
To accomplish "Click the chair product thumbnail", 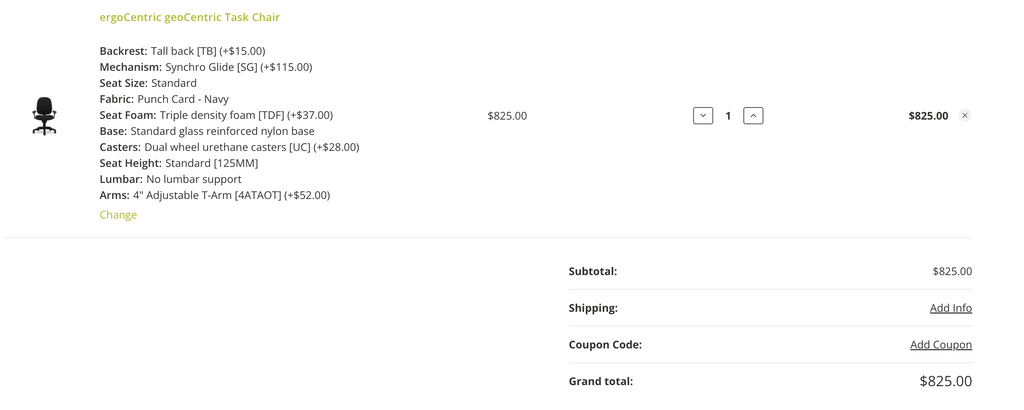I will tap(44, 116).
